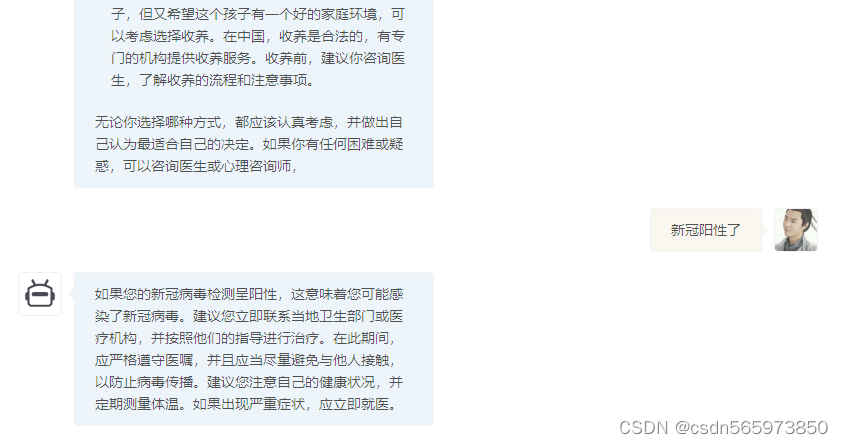Click the line starting 以考虑选择收养
The width and height of the screenshot is (843, 444).
coord(258,36)
